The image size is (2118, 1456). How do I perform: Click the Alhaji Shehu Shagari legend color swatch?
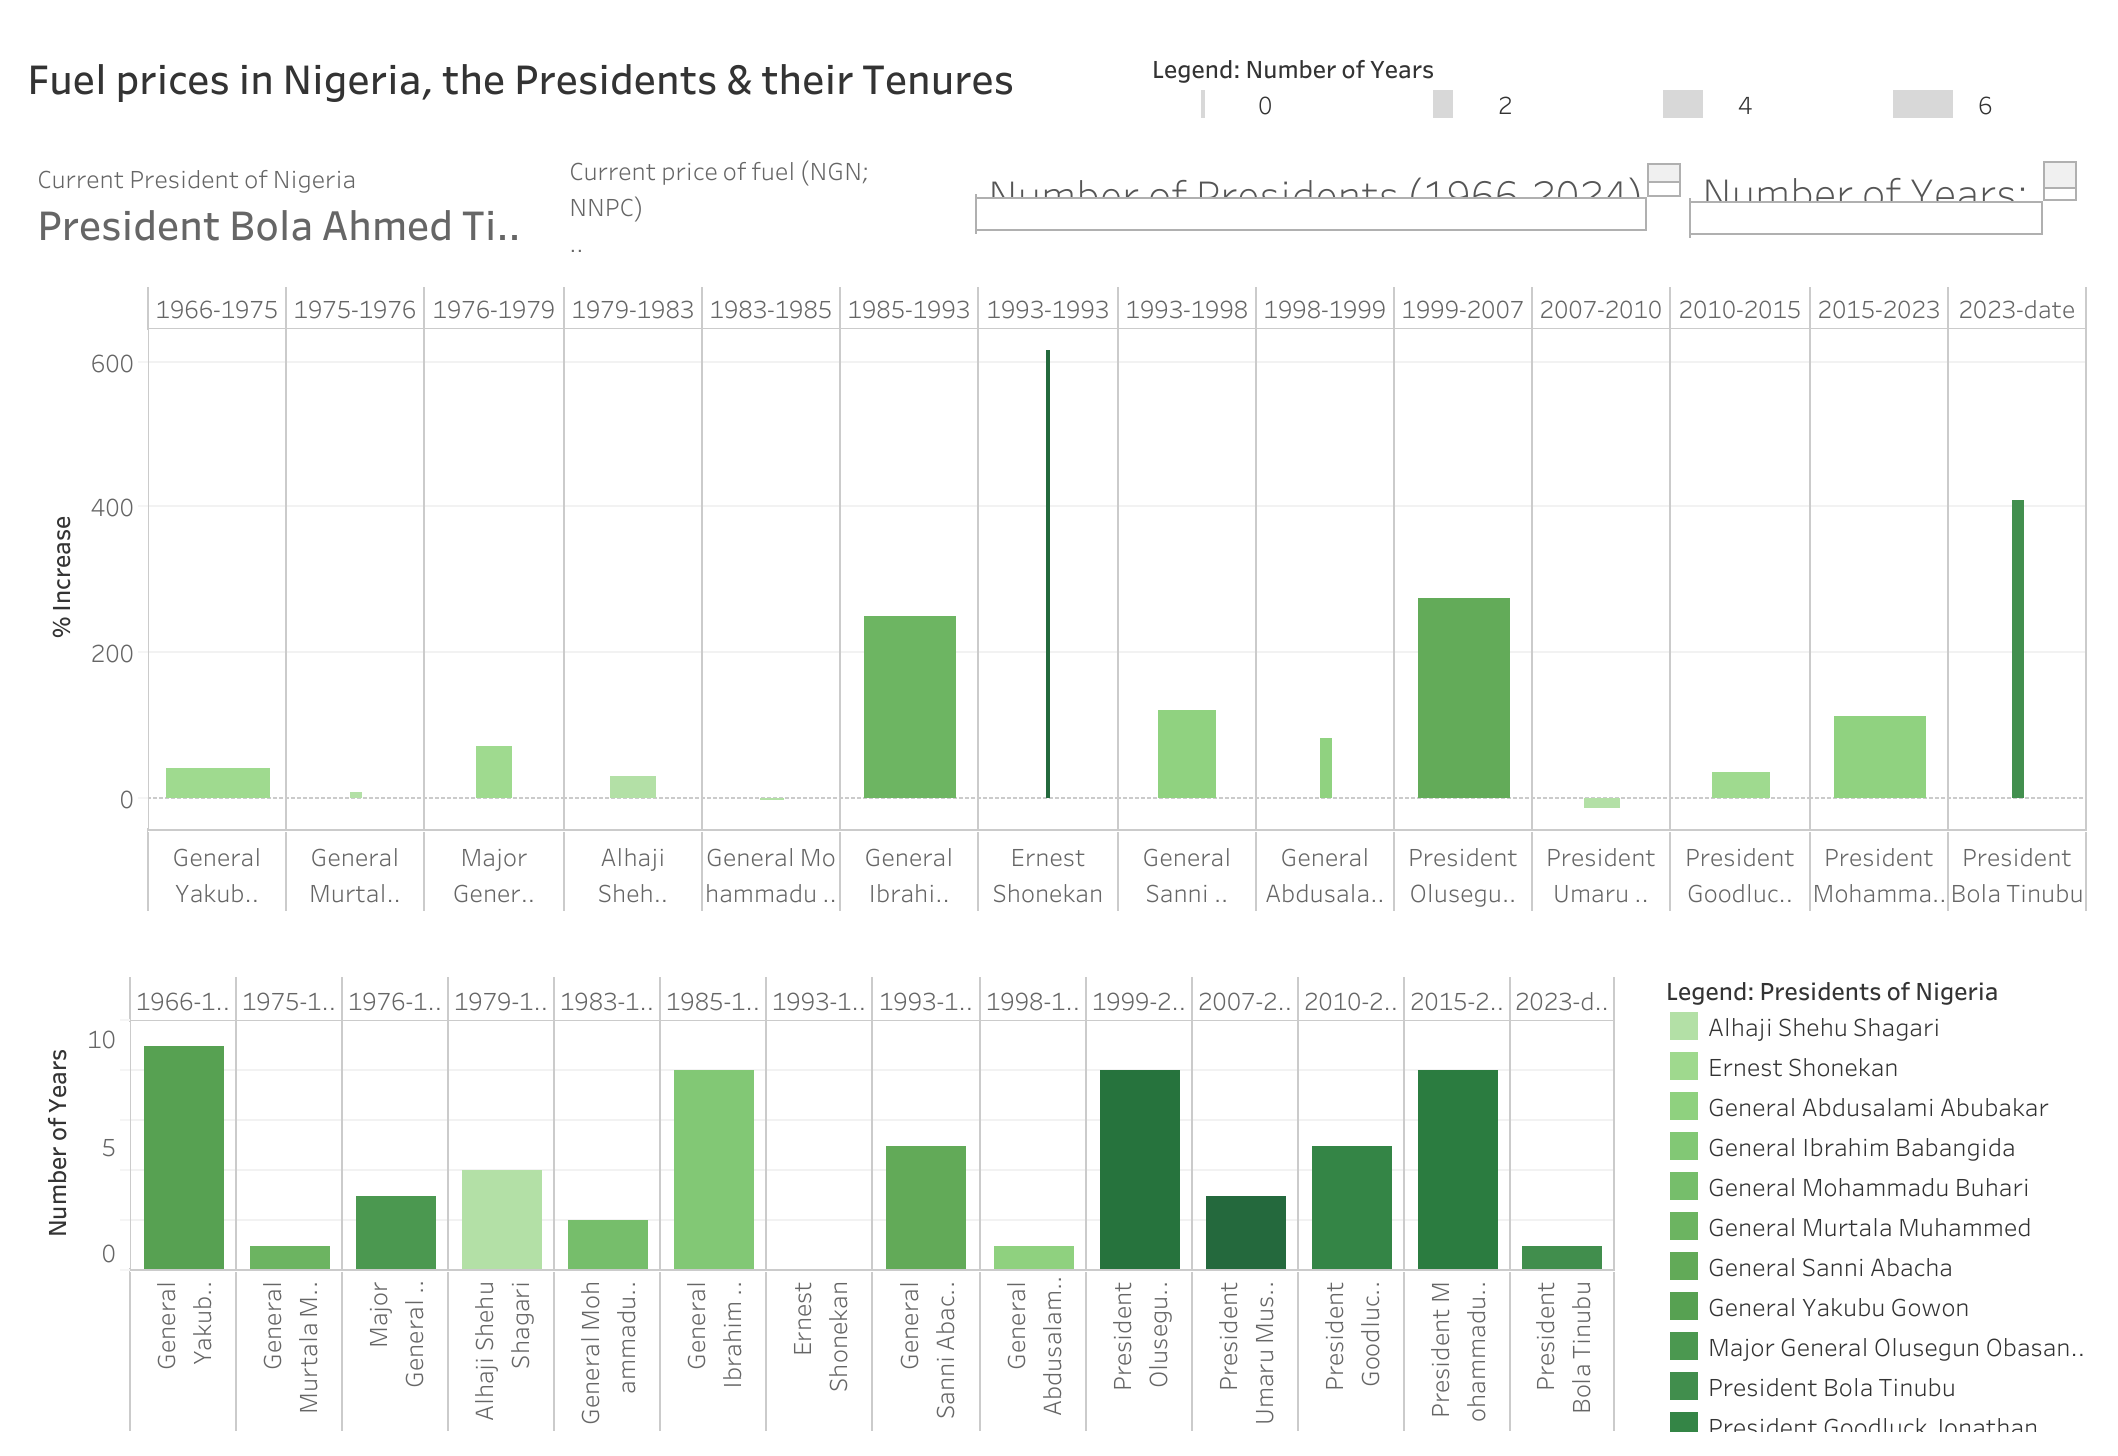[1683, 1027]
